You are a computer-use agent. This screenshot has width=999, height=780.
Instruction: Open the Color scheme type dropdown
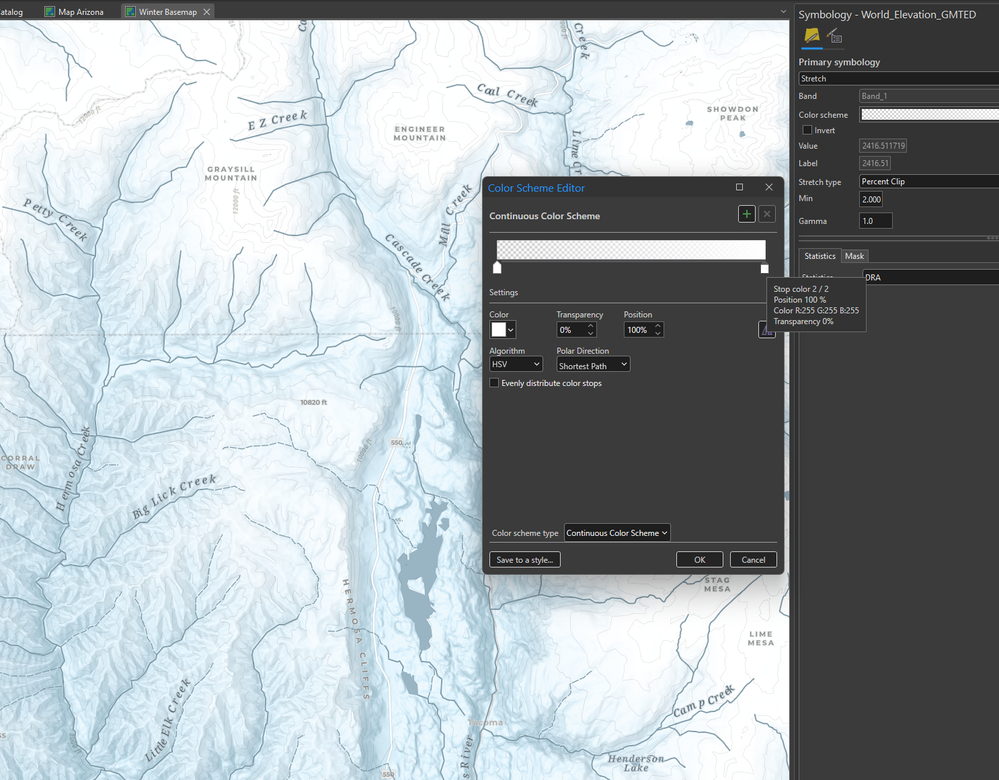[x=617, y=533]
